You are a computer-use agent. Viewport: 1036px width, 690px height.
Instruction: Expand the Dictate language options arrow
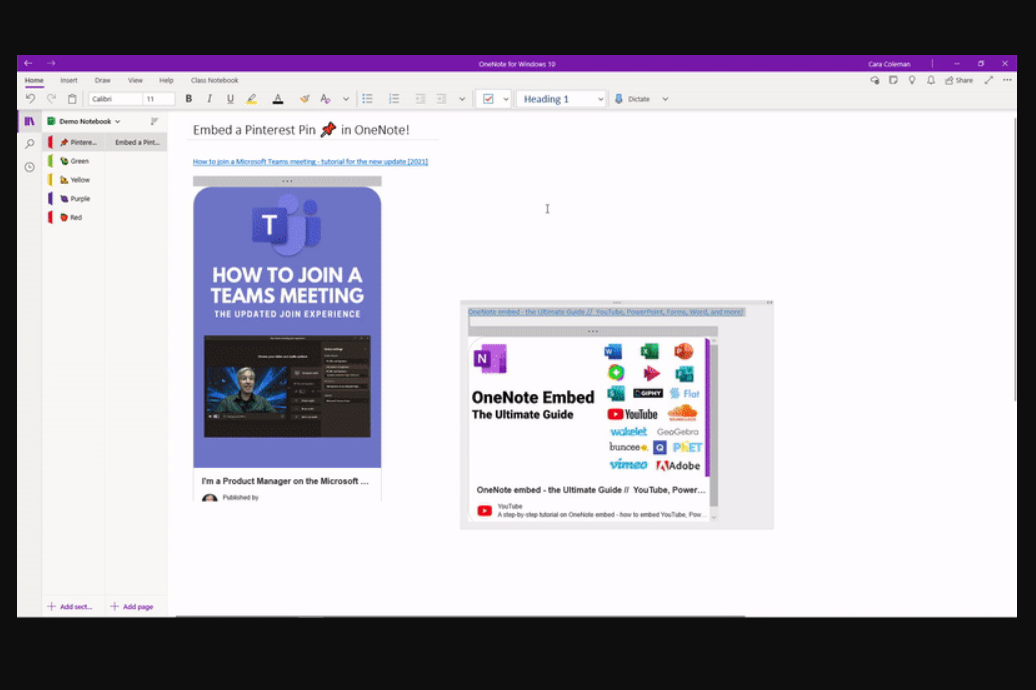[x=665, y=99]
